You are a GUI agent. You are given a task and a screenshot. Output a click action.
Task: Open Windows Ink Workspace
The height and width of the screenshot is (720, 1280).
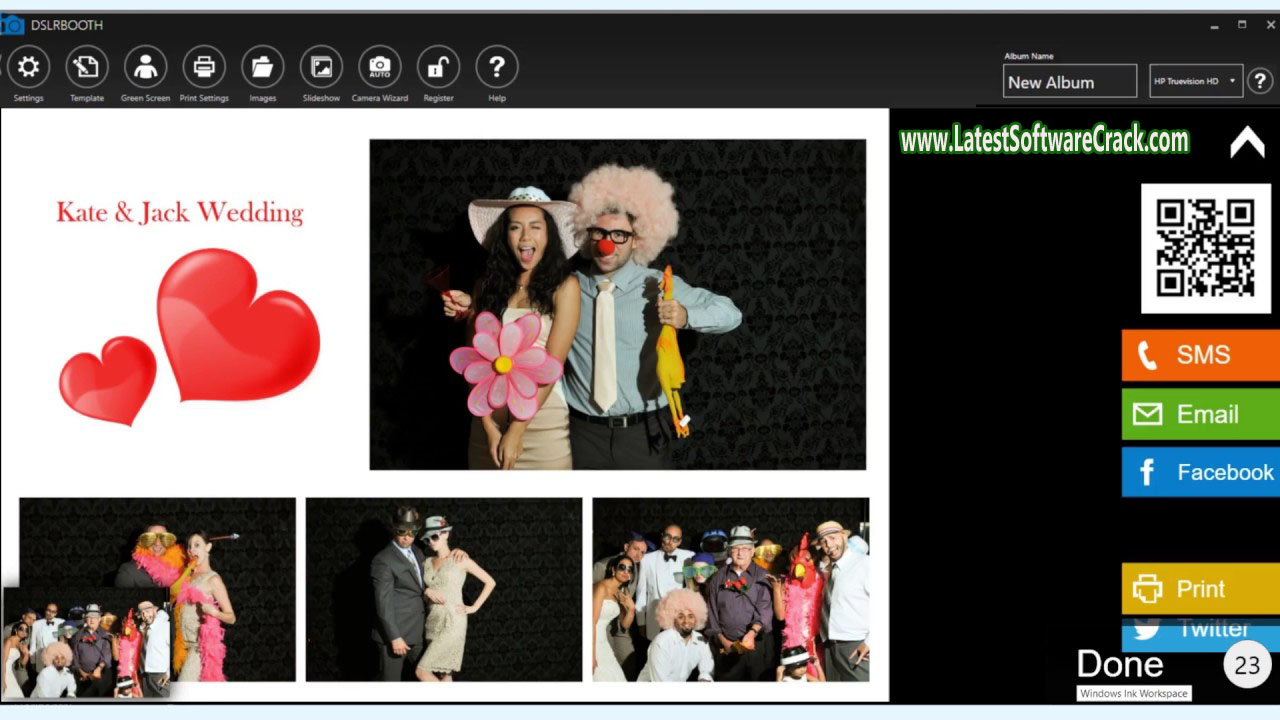[x=1133, y=692]
